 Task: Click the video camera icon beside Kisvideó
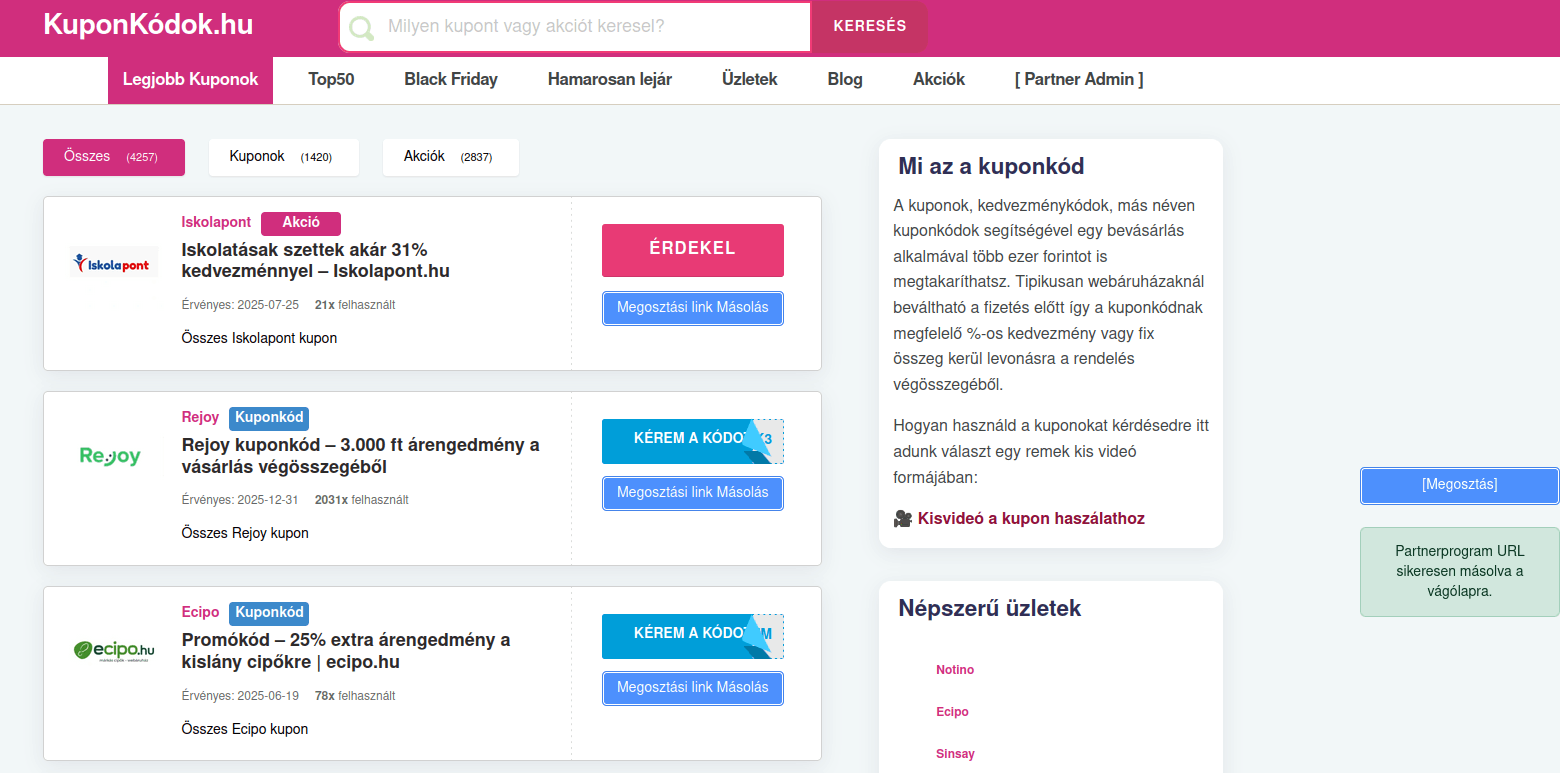(x=903, y=518)
